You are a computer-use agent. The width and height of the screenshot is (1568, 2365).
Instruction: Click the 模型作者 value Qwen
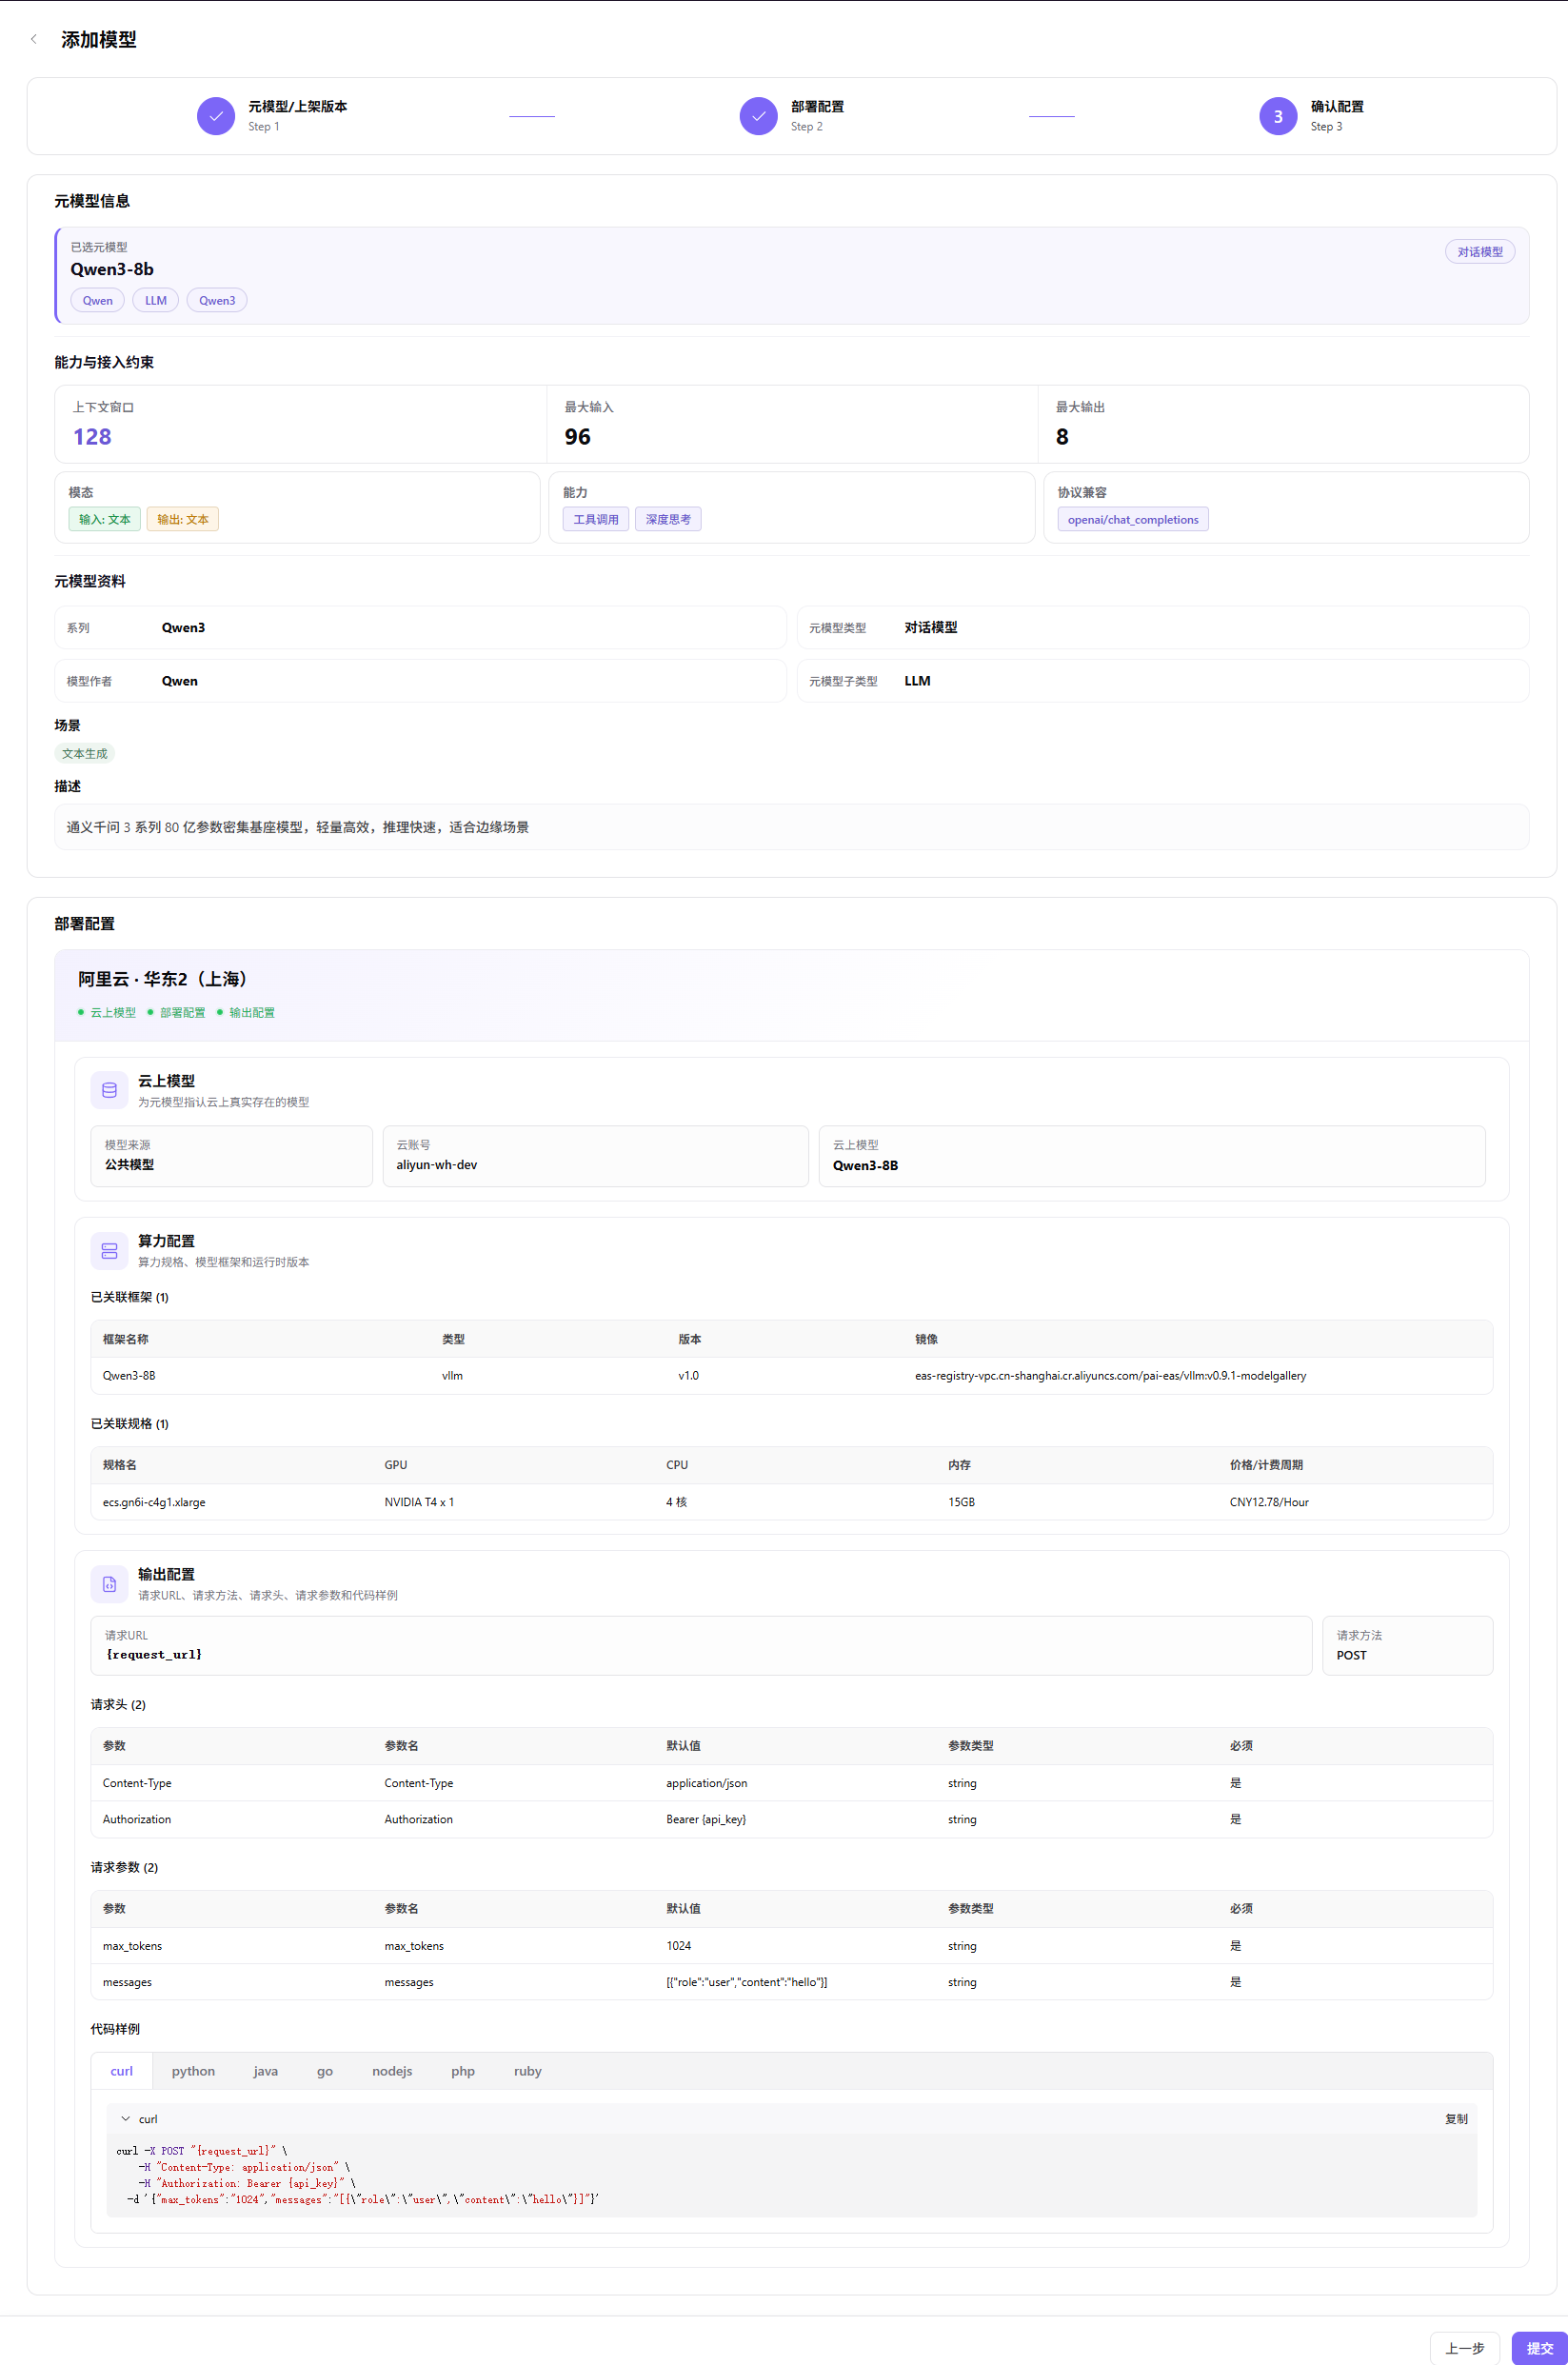pos(180,681)
